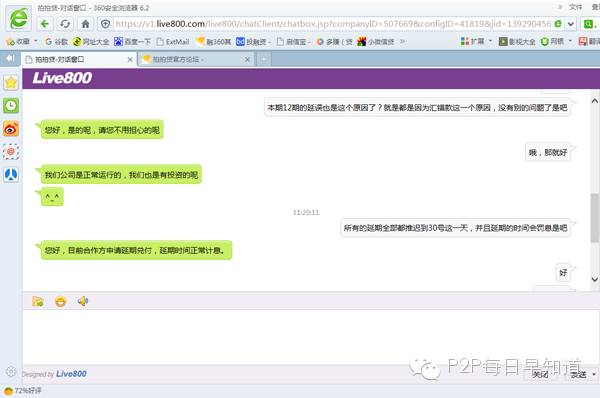Reload the page with refresh icon

pyautogui.click(x=65, y=24)
